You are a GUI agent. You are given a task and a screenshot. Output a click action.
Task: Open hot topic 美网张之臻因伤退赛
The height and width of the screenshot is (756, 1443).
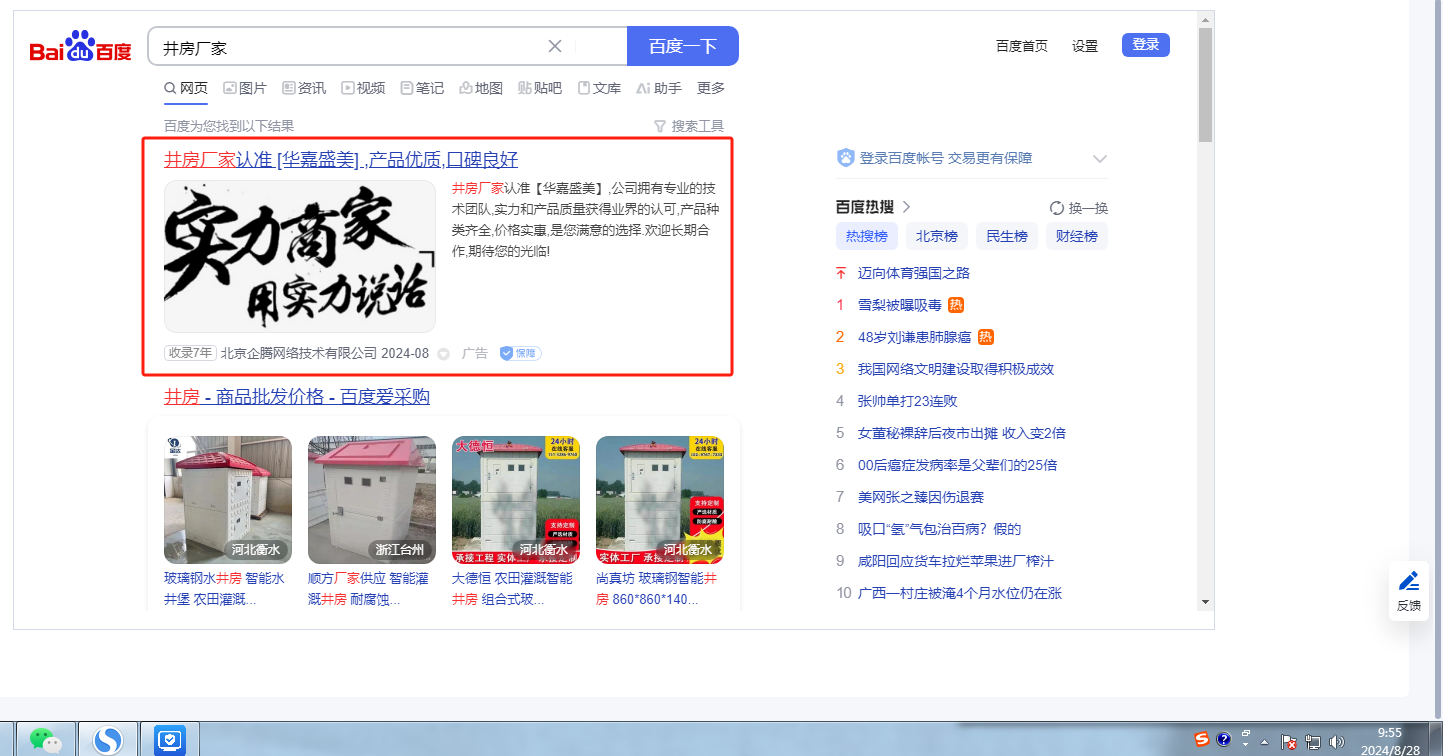click(x=921, y=497)
